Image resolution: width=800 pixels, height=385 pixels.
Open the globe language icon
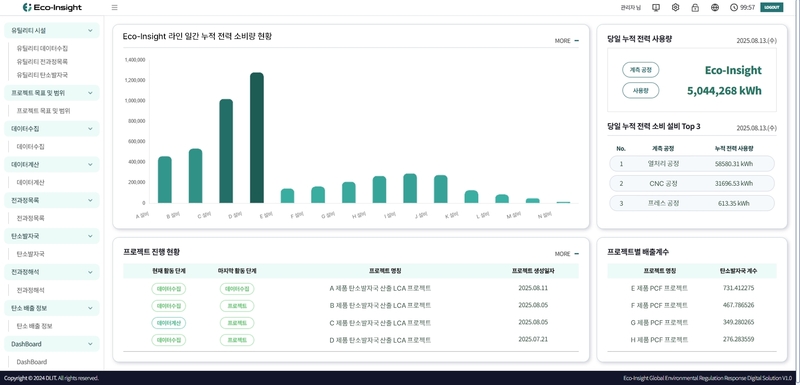click(714, 8)
